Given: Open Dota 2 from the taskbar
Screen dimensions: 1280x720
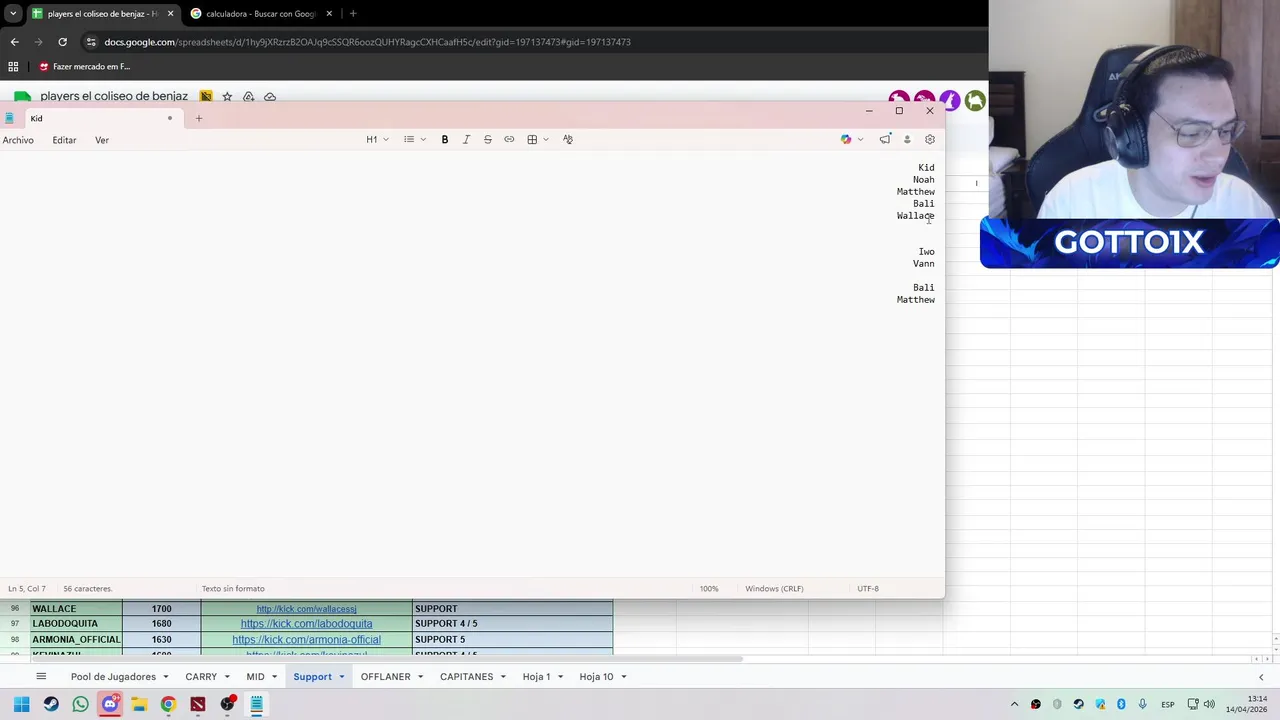Looking at the screenshot, I should (x=198, y=704).
